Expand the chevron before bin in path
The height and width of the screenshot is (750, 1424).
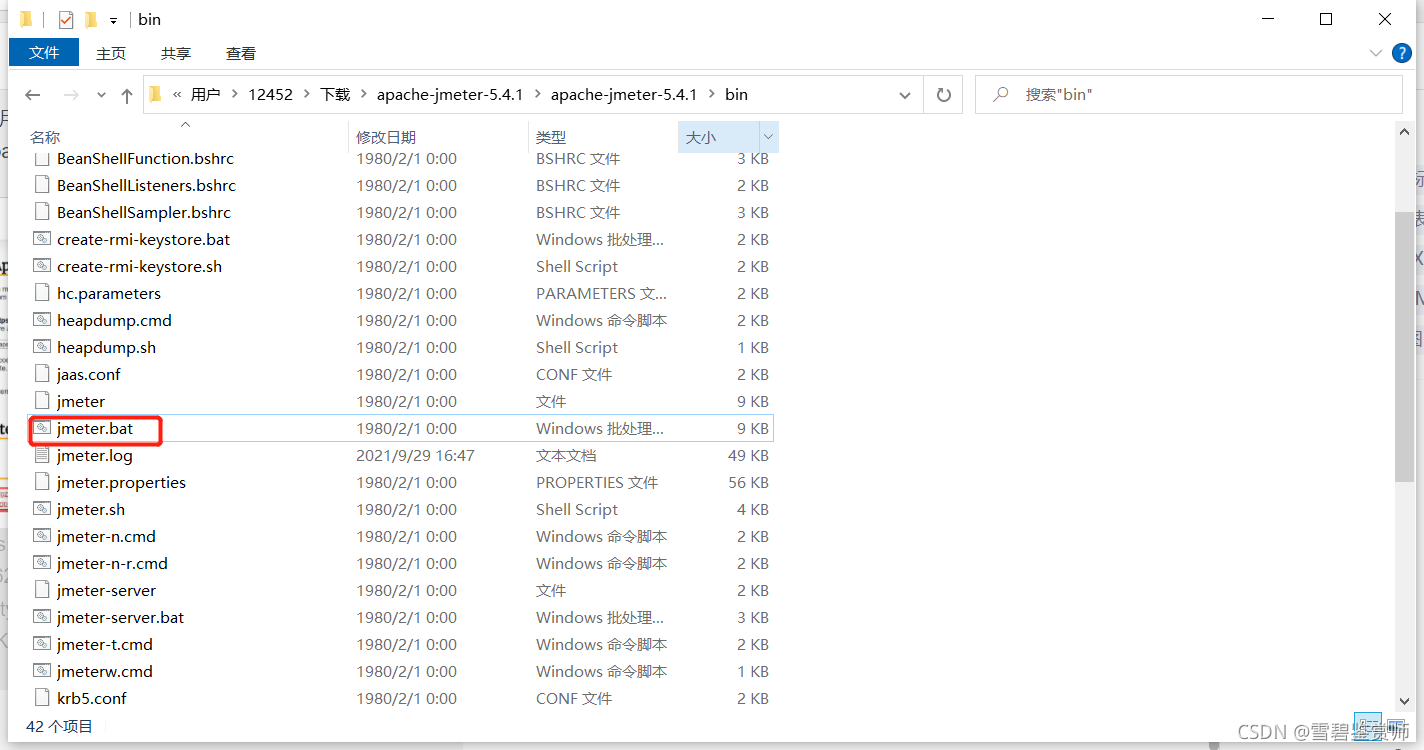711,95
